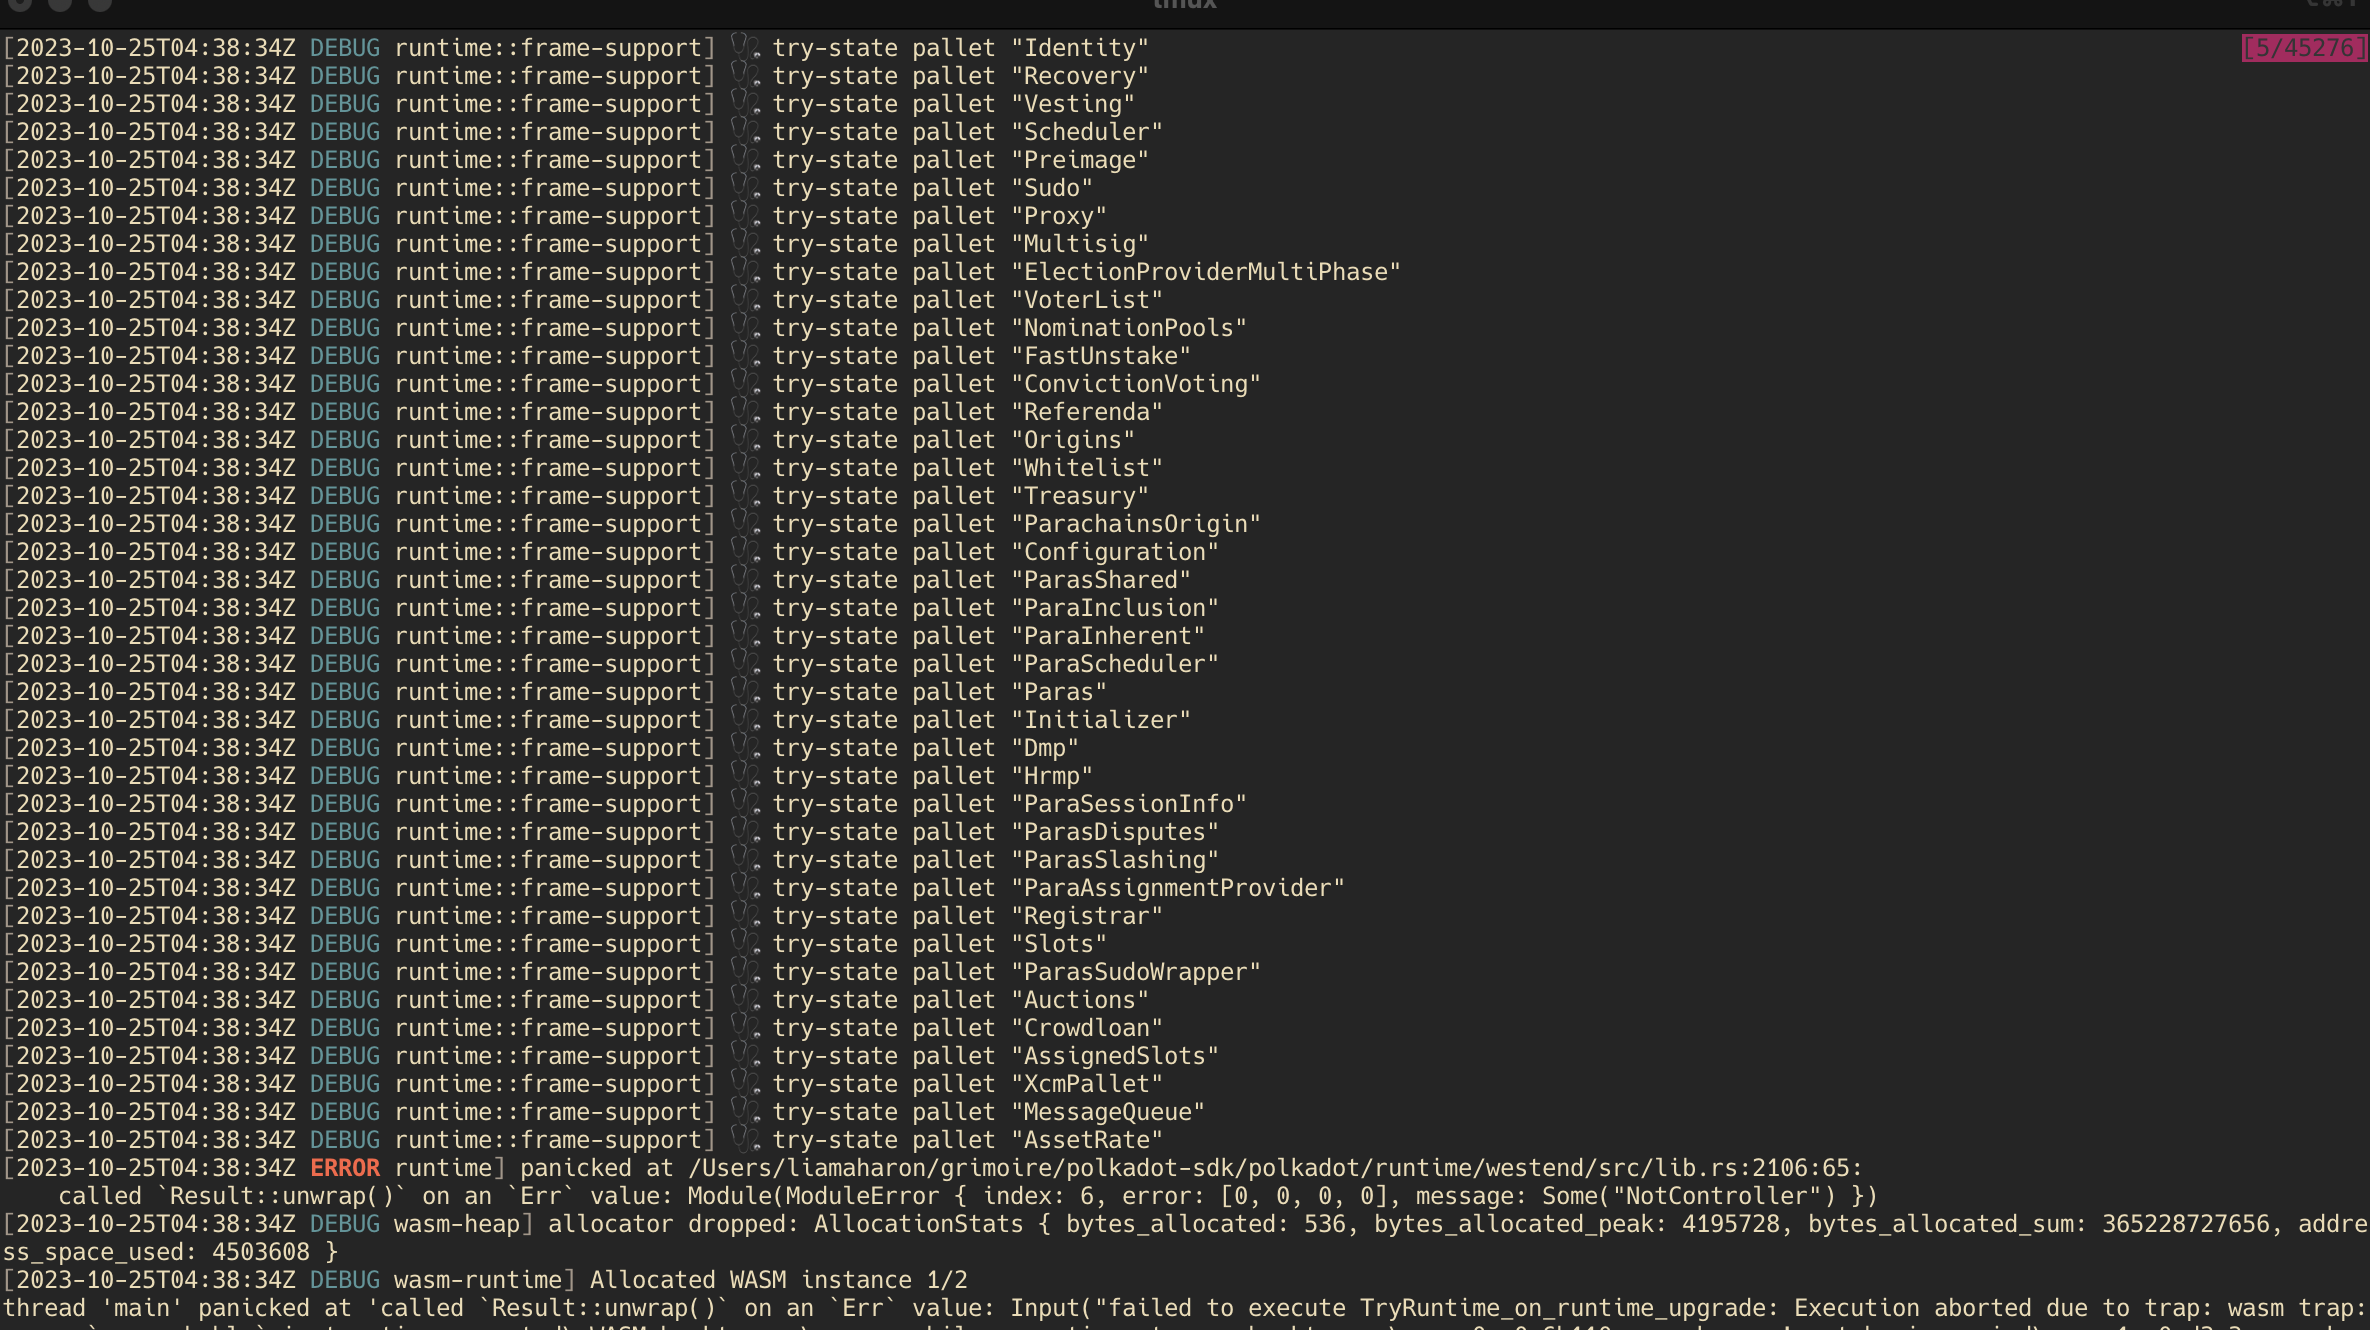This screenshot has height=1330, width=2370.
Task: Click the "bytes_allocated_sum: 365228727656" value
Action: [x=2039, y=1224]
